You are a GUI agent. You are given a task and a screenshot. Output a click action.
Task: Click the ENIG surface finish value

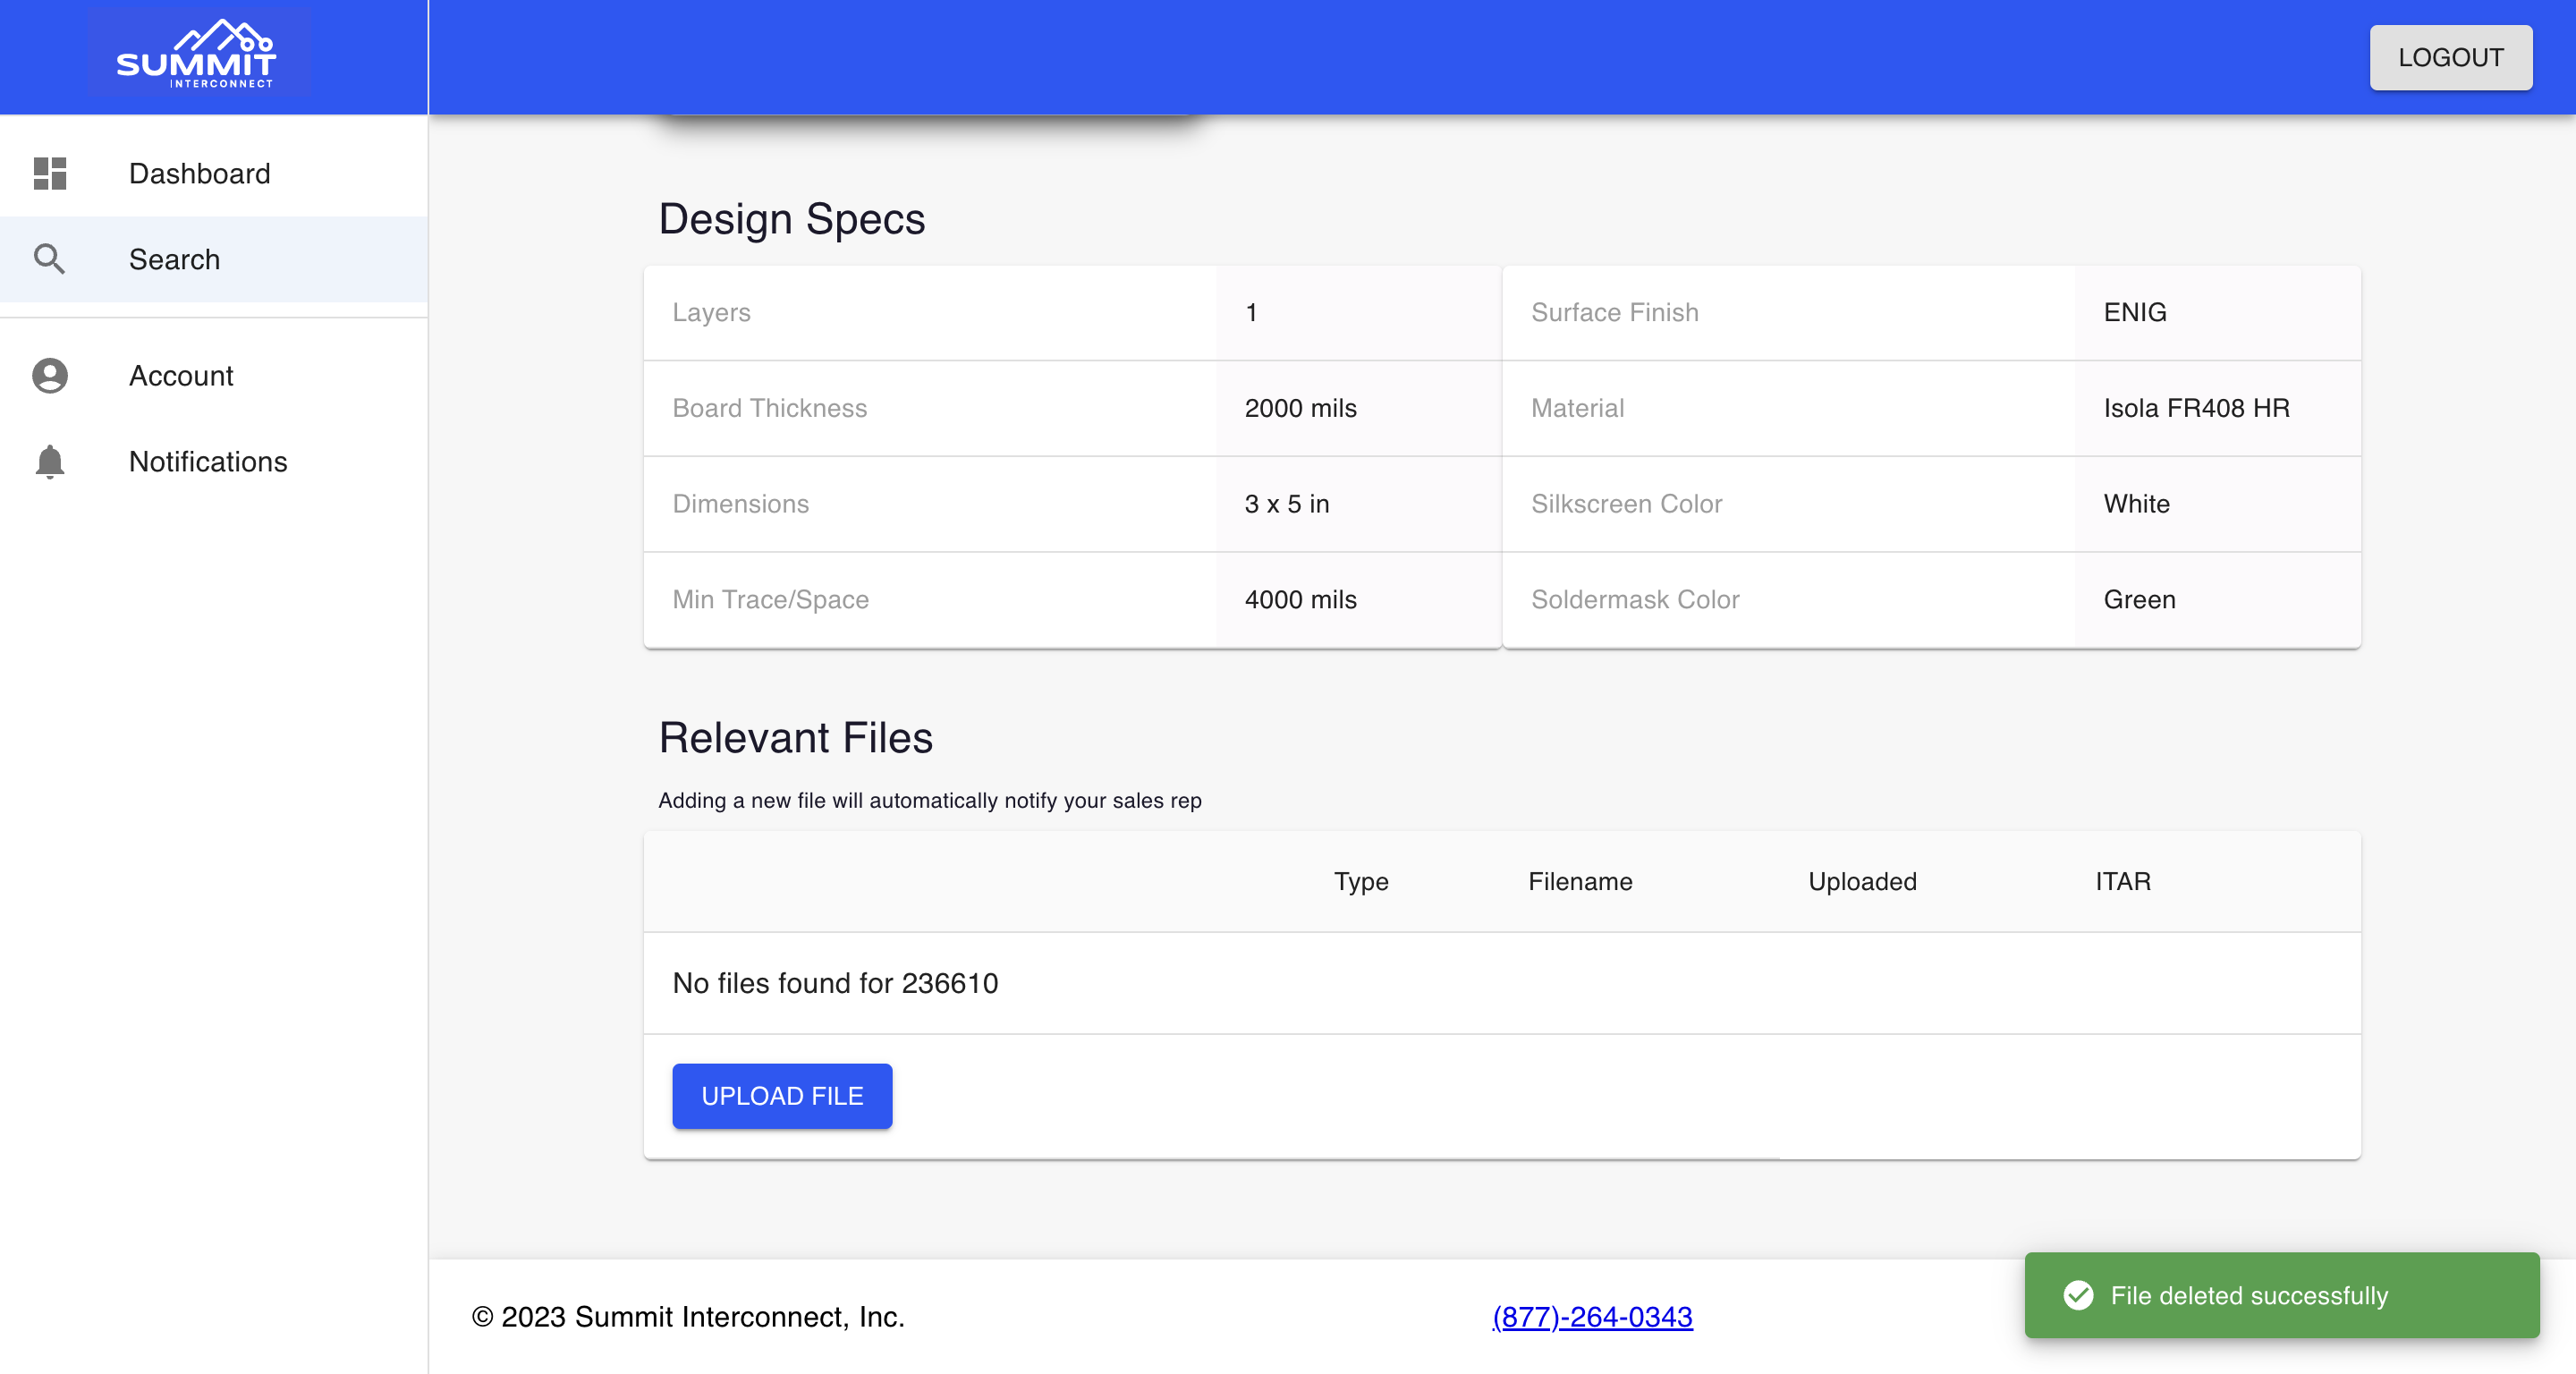[x=2134, y=312]
